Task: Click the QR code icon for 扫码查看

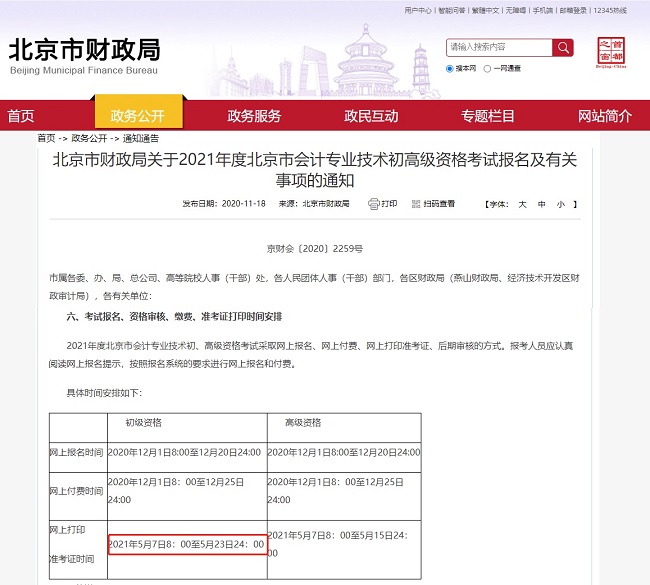Action: click(416, 204)
